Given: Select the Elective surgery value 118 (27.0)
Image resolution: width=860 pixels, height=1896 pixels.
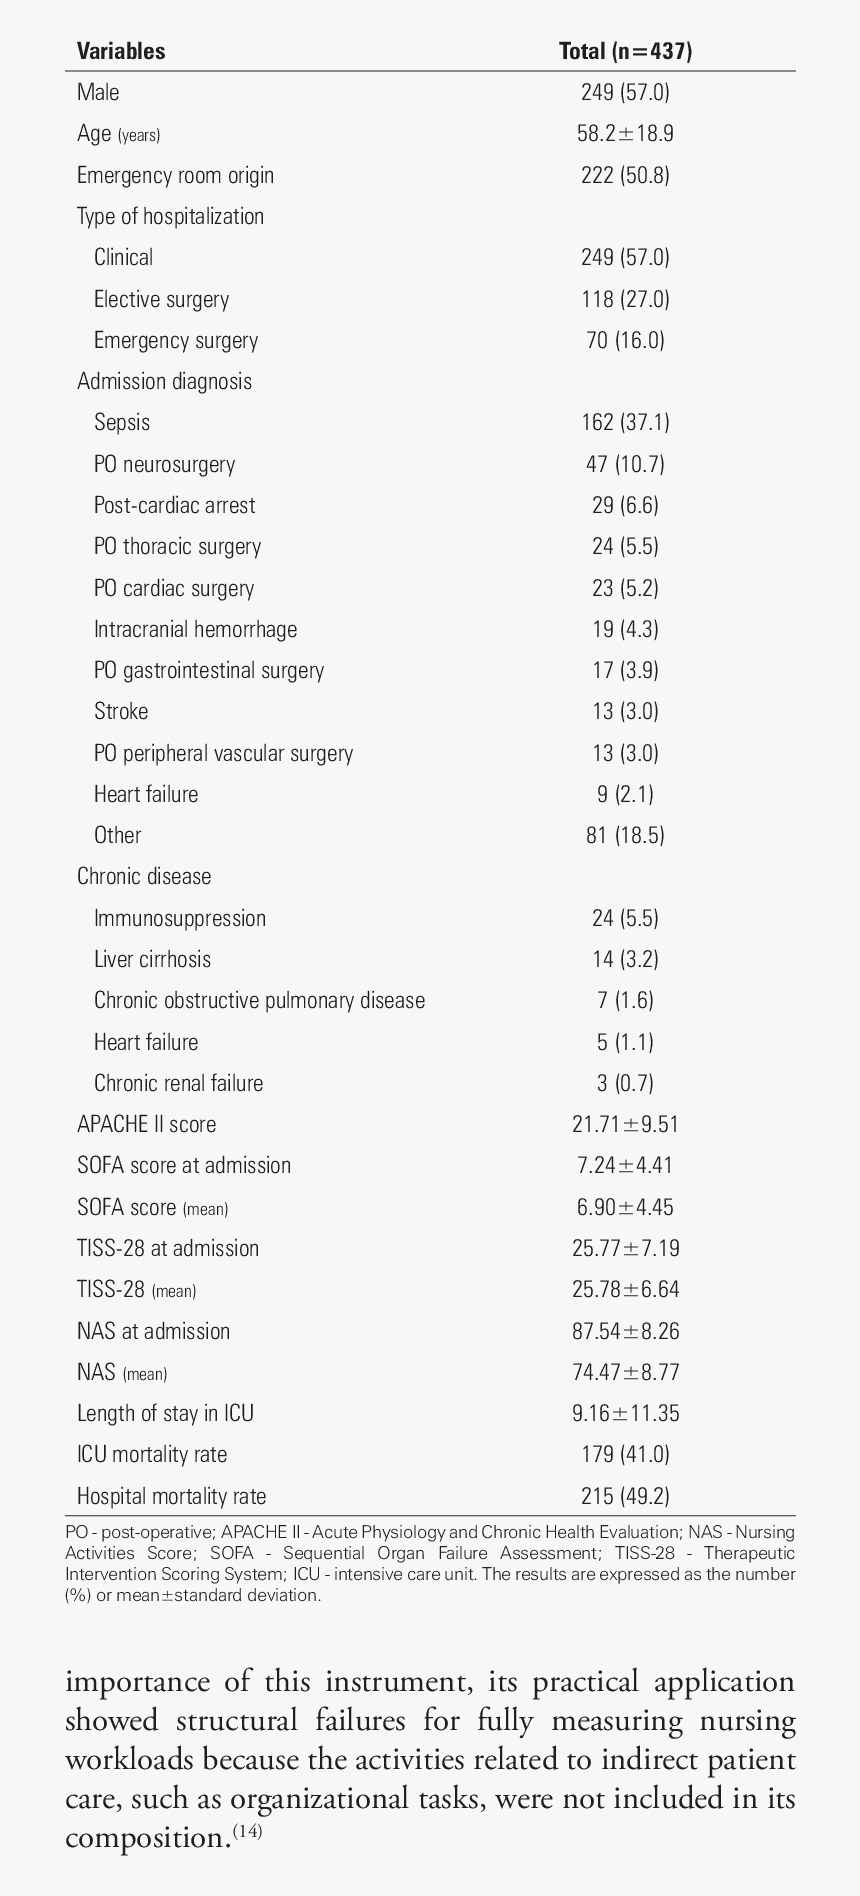Looking at the screenshot, I should coord(625,299).
